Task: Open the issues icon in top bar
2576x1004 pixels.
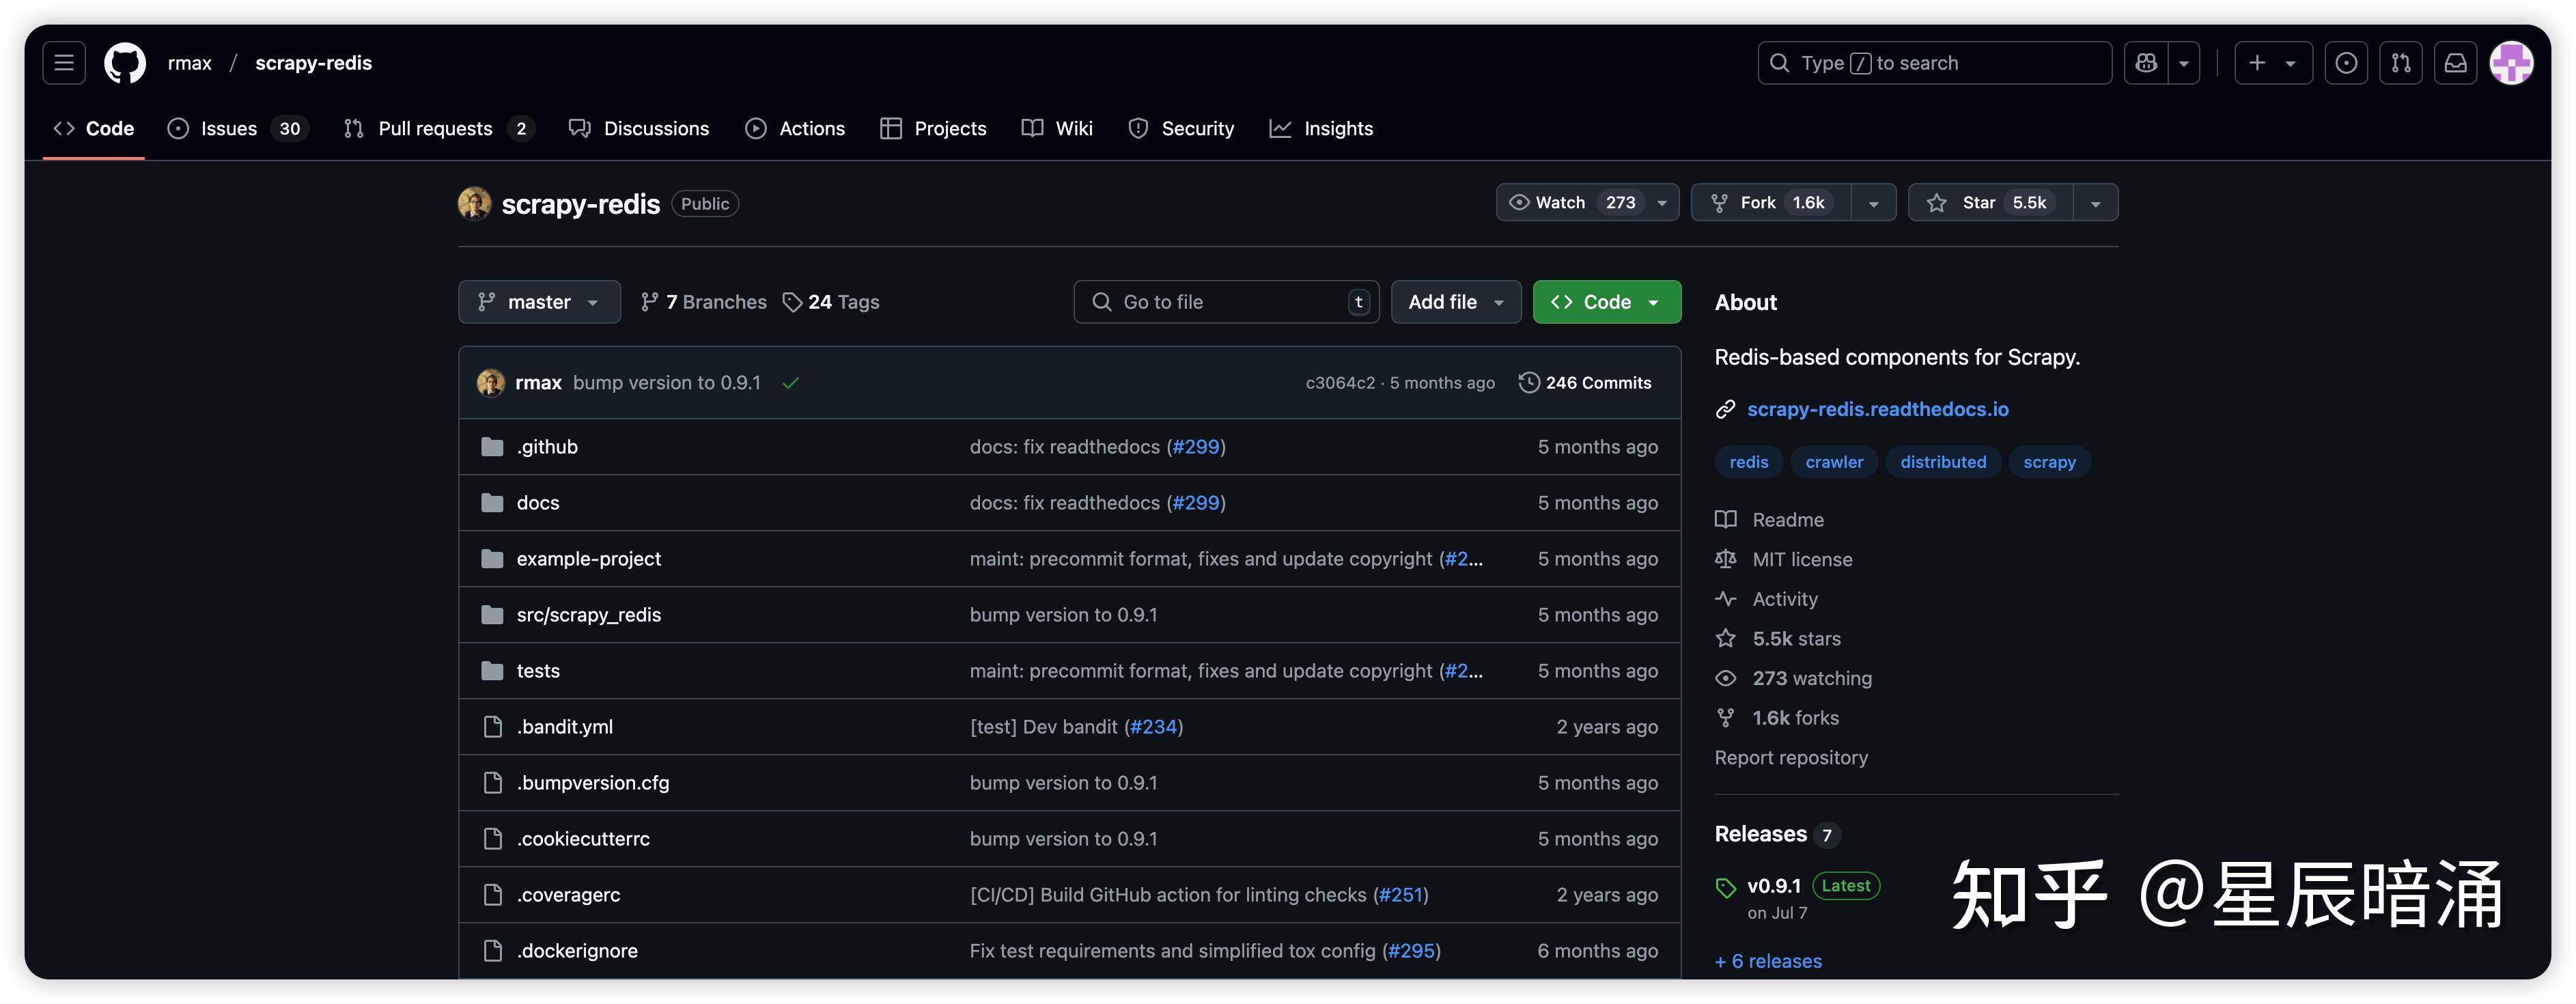Action: 2346,63
